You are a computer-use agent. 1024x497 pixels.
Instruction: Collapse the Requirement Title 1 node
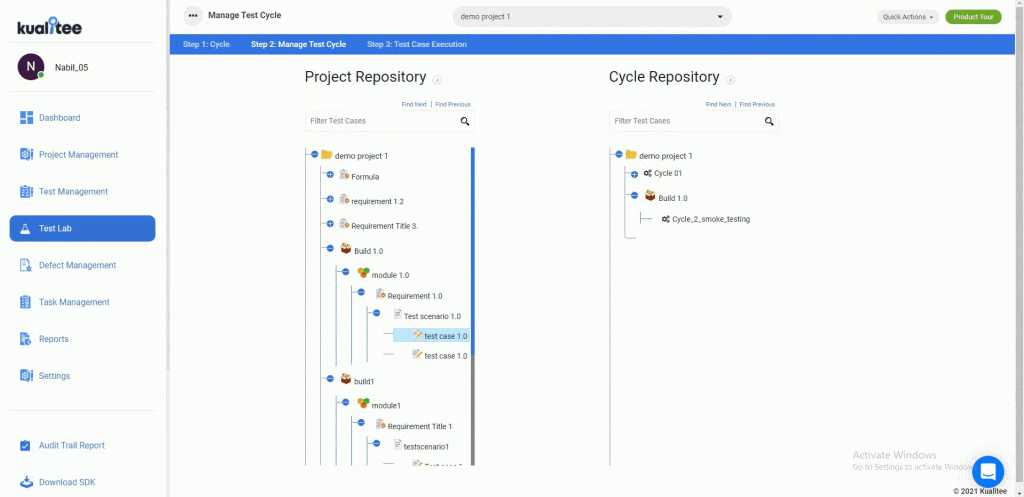point(361,423)
